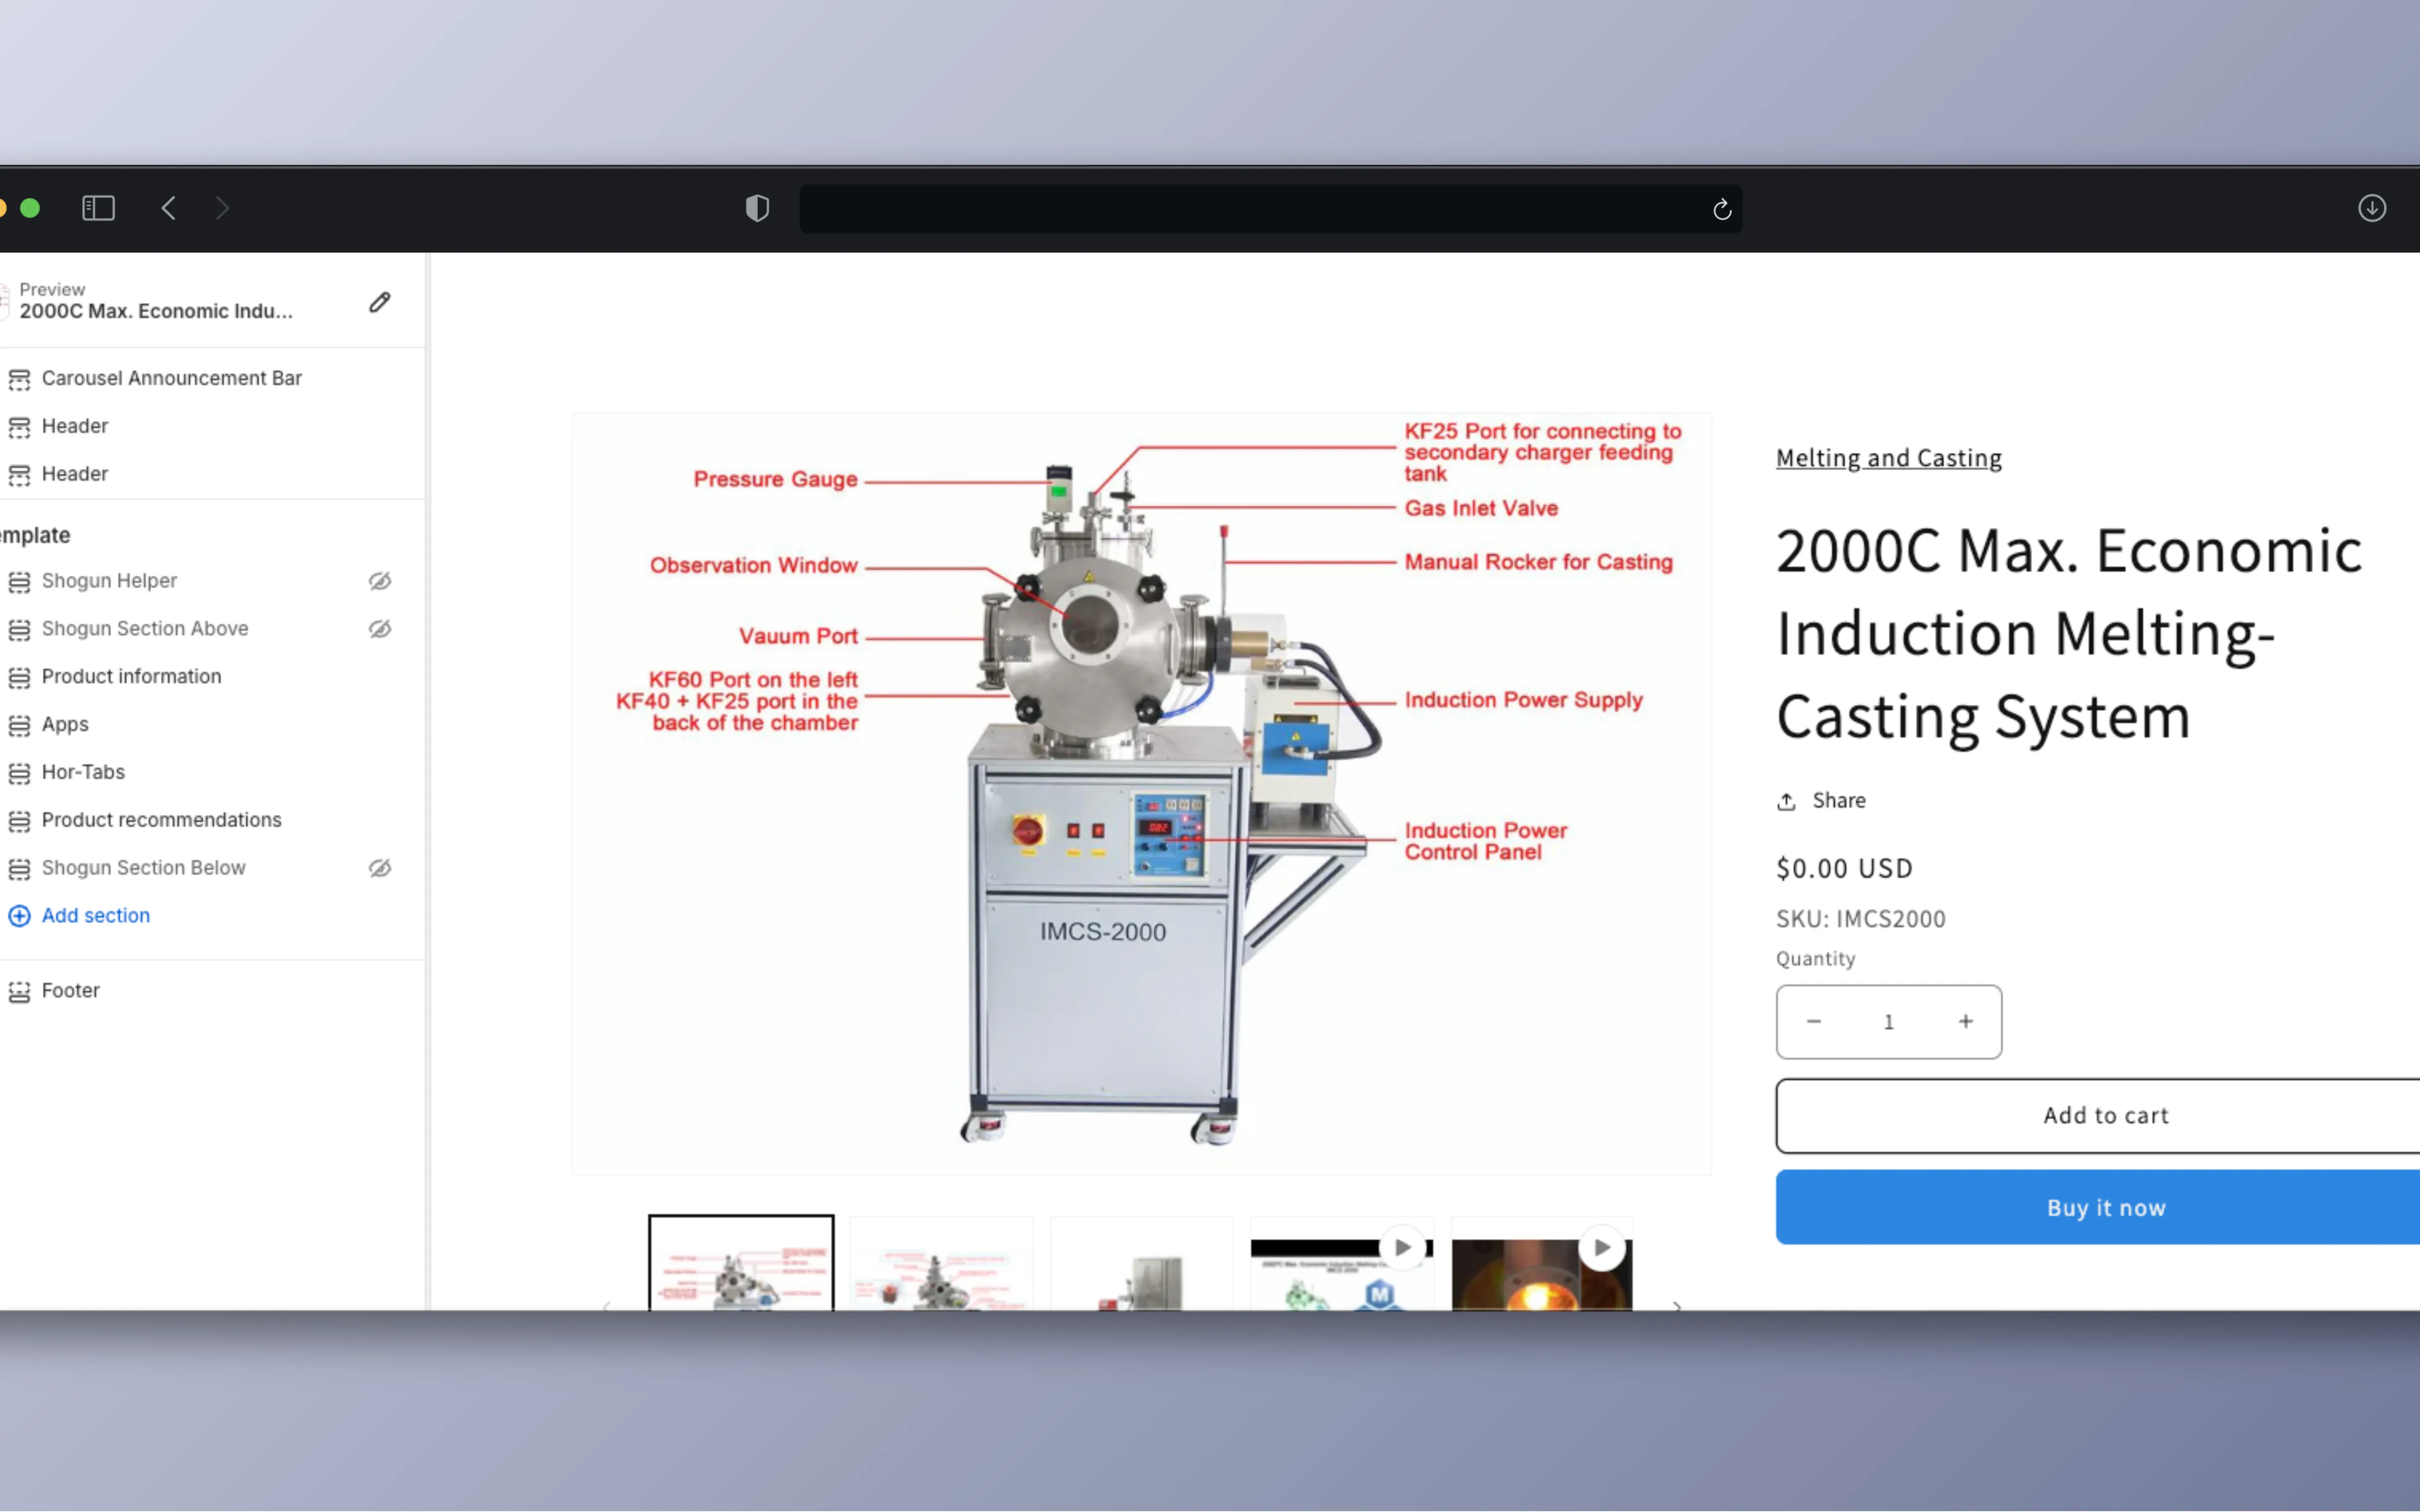This screenshot has width=2420, height=1512.
Task: Open the Footer section settings
Action: point(70,990)
